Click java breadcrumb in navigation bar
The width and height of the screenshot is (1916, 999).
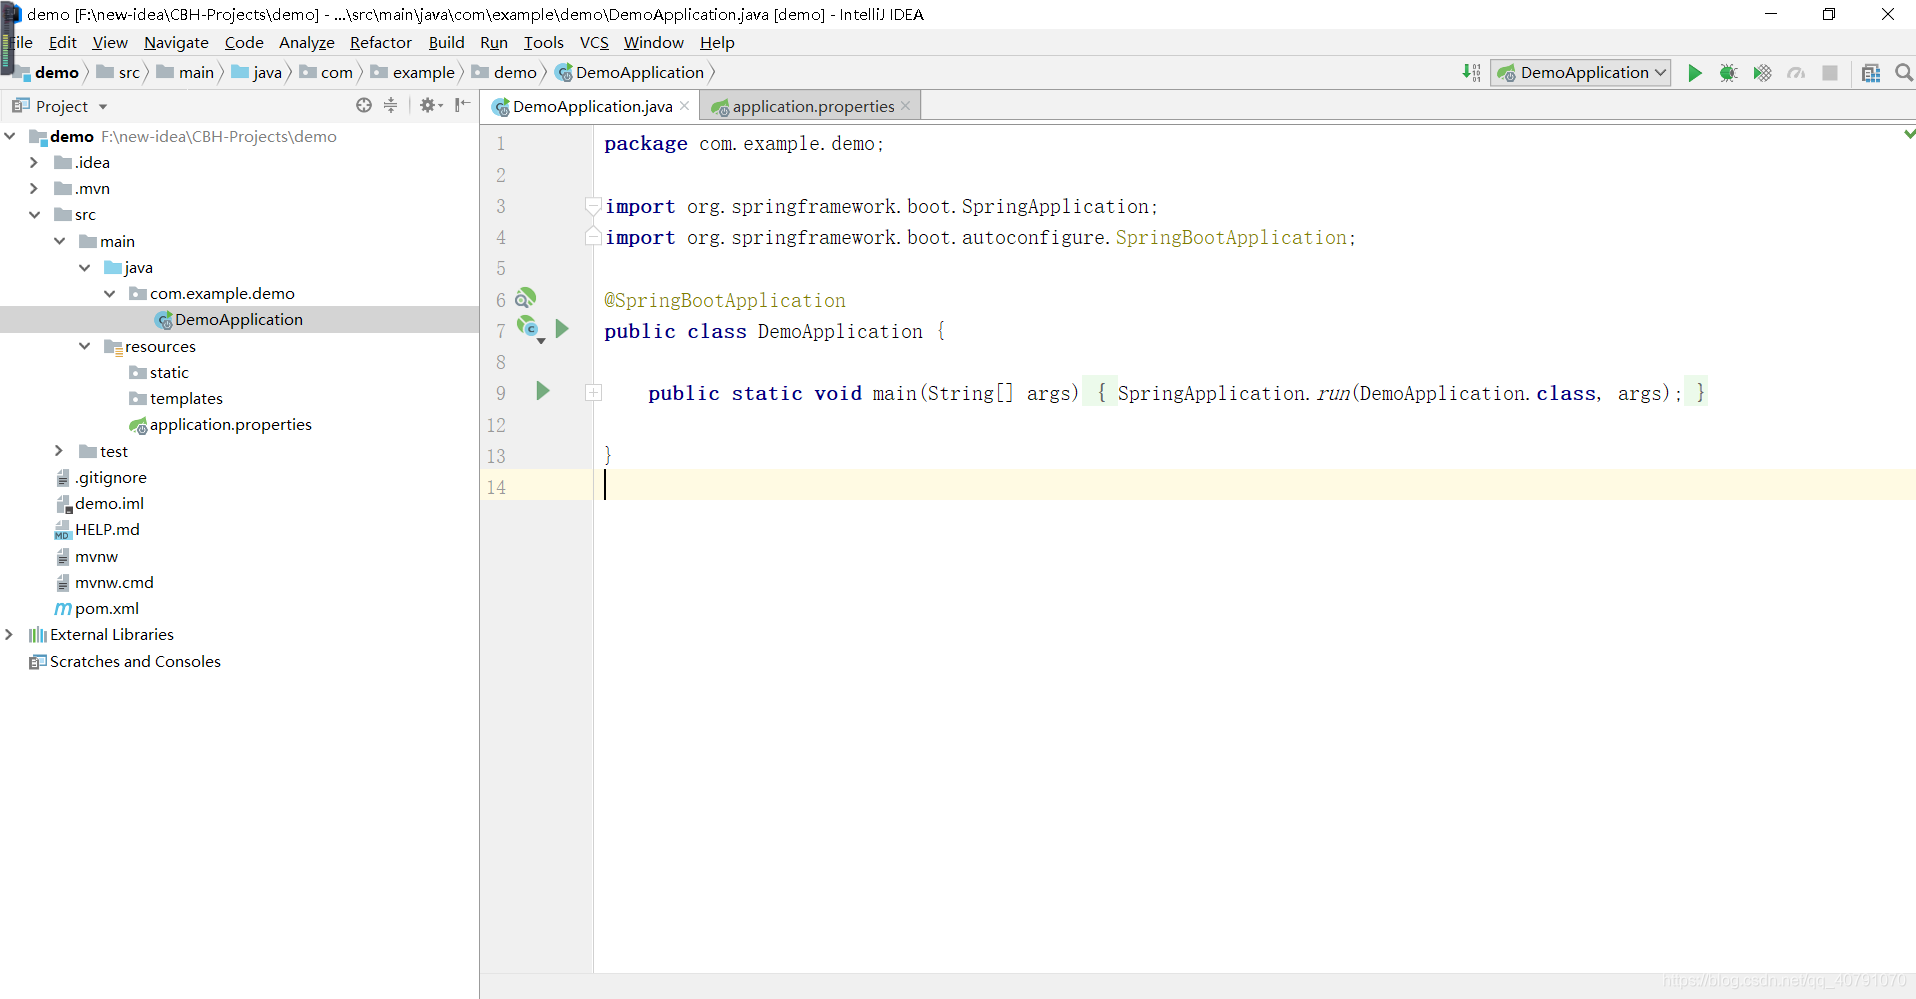coord(257,72)
